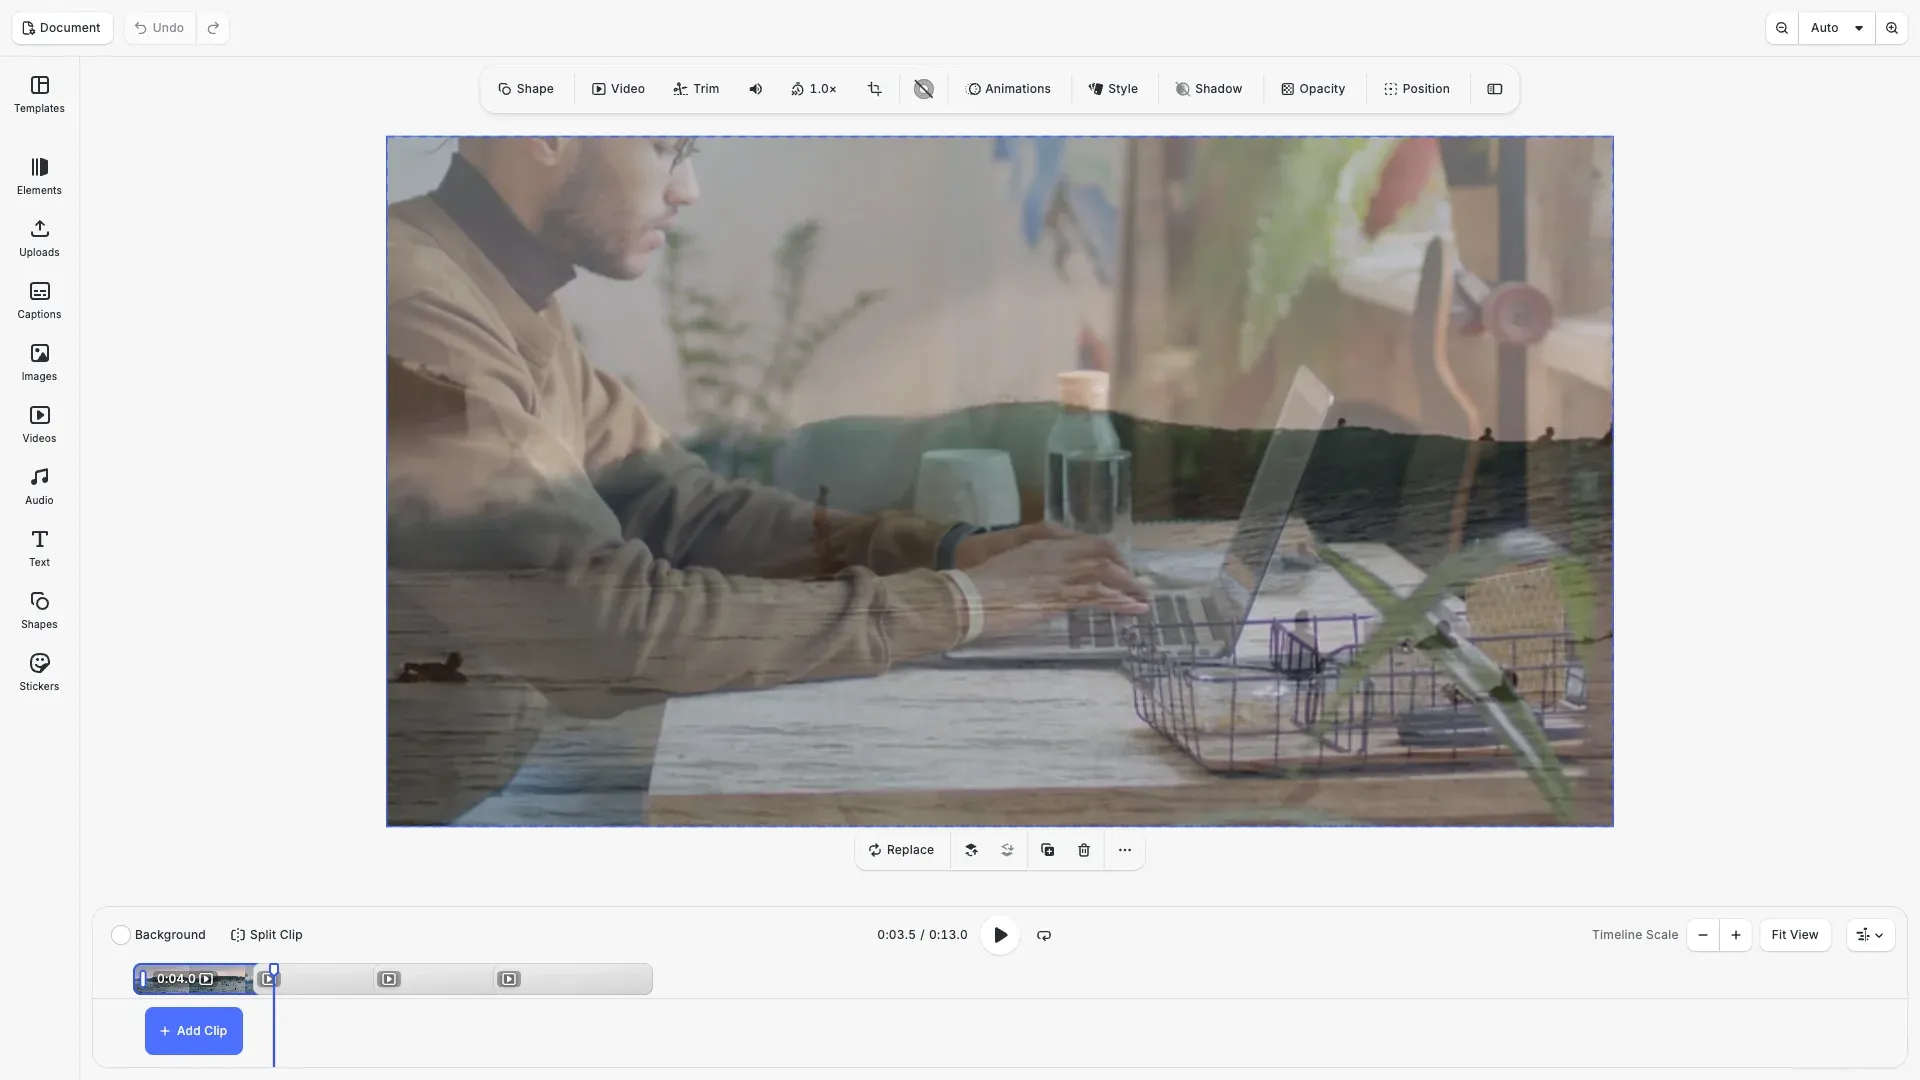Select the crop tool icon
The height and width of the screenshot is (1080, 1920).
pos(875,89)
